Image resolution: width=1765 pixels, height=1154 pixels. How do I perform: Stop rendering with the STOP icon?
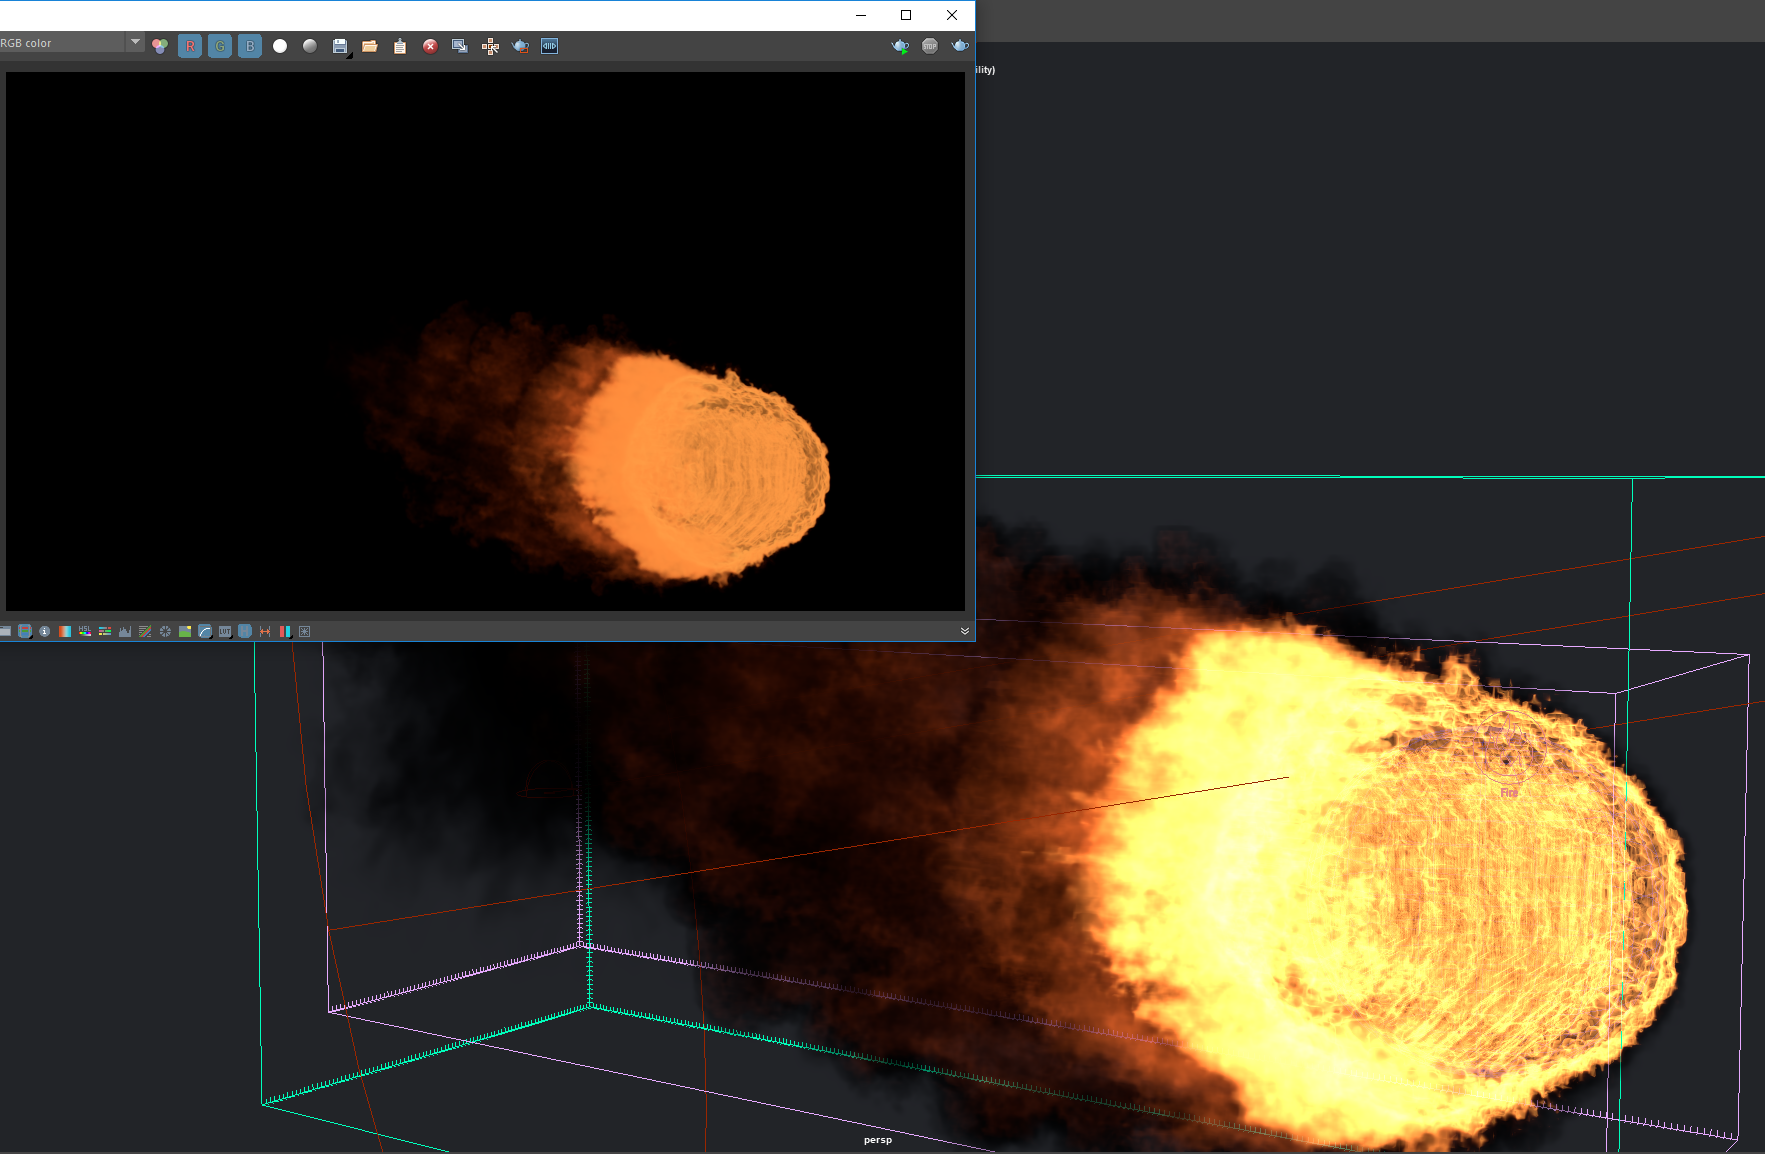[930, 46]
